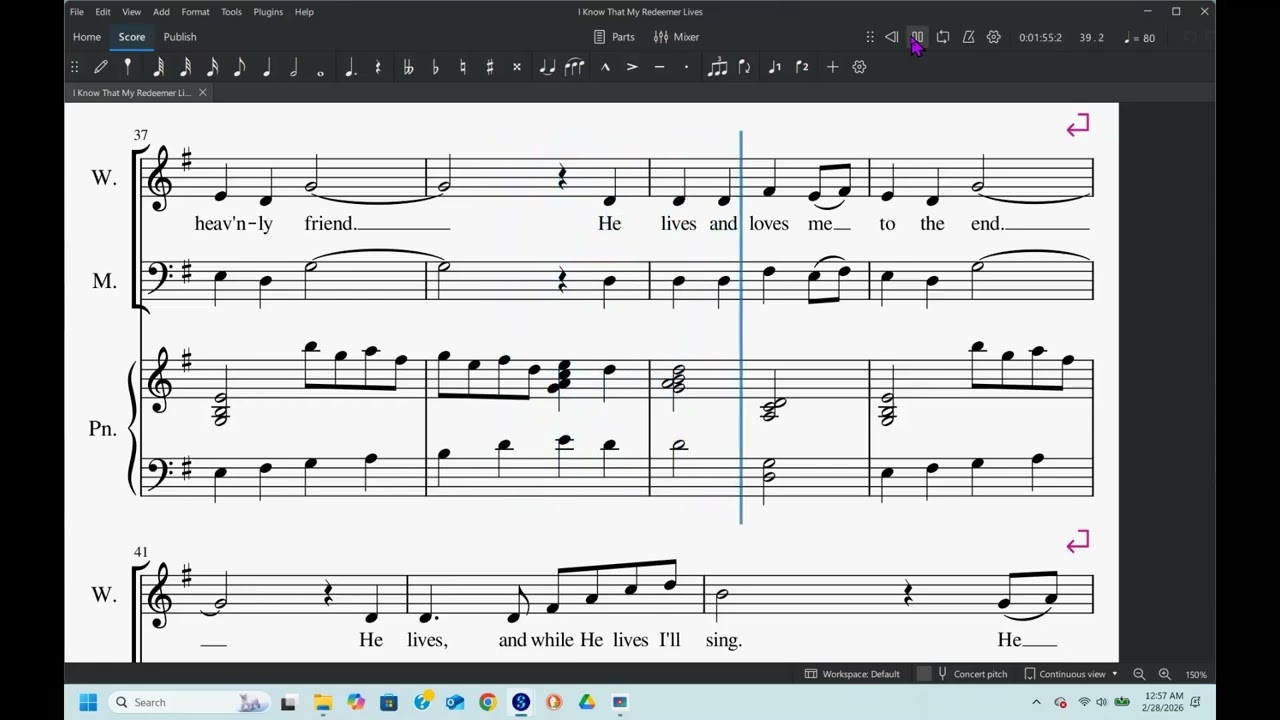Switch to voice 1
Viewport: 1280px width, 720px height.
click(774, 67)
